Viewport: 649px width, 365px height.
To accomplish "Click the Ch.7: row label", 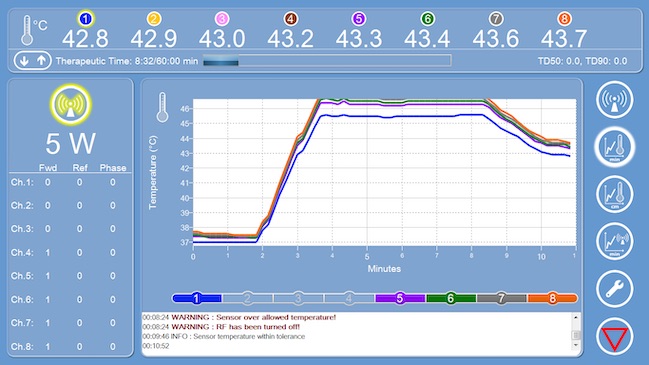I will click(22, 323).
